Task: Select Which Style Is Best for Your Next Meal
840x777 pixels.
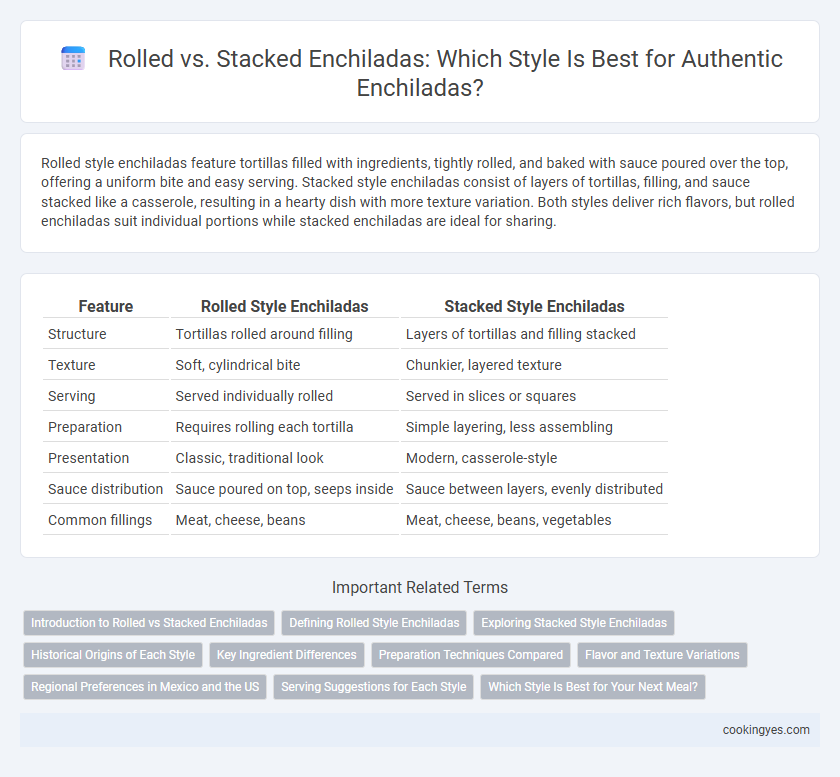Action: [593, 687]
